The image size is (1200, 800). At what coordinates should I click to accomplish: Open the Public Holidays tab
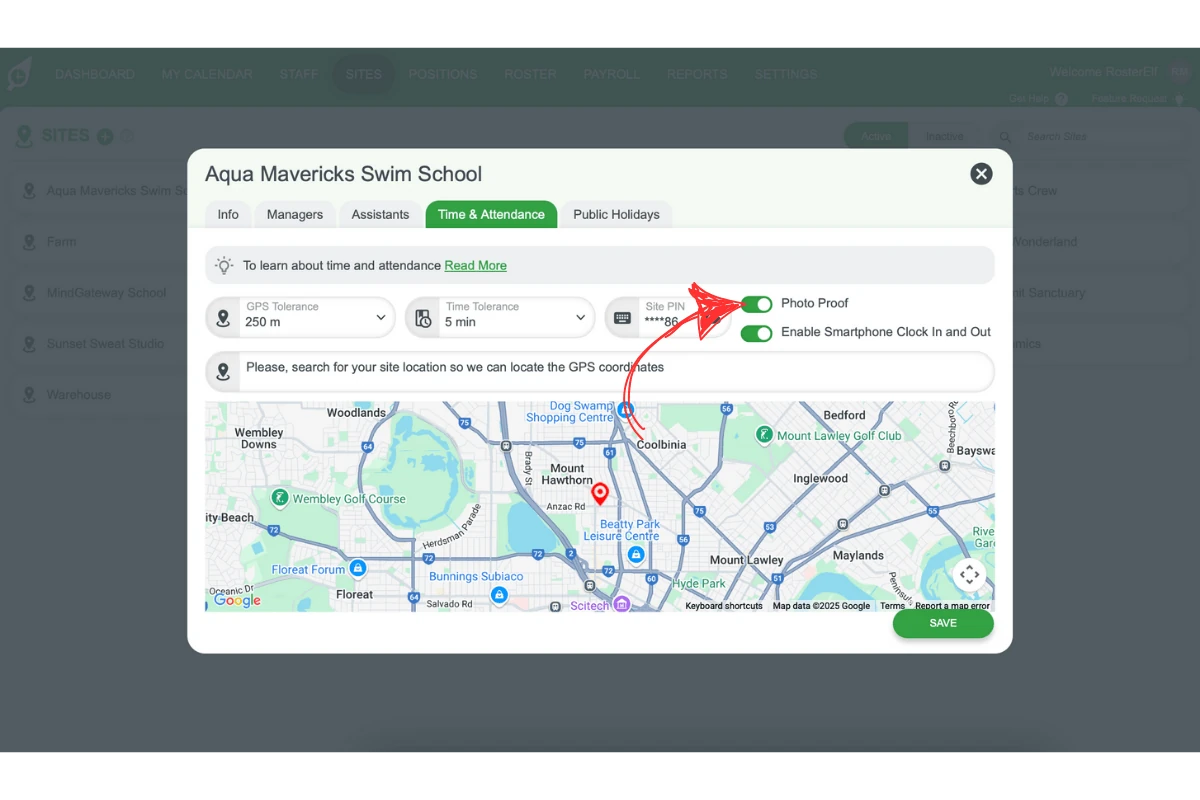[x=616, y=214]
